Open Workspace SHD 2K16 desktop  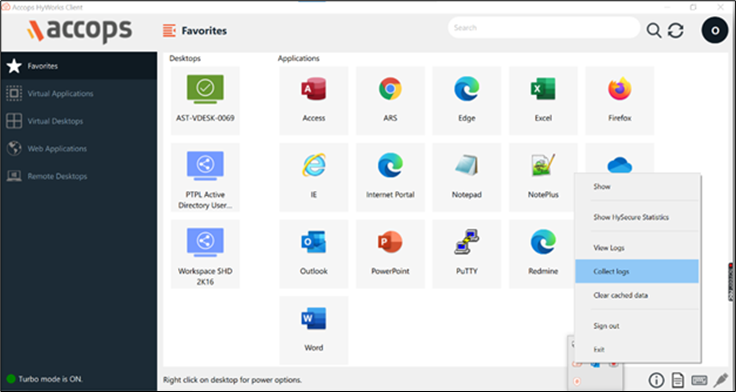205,254
